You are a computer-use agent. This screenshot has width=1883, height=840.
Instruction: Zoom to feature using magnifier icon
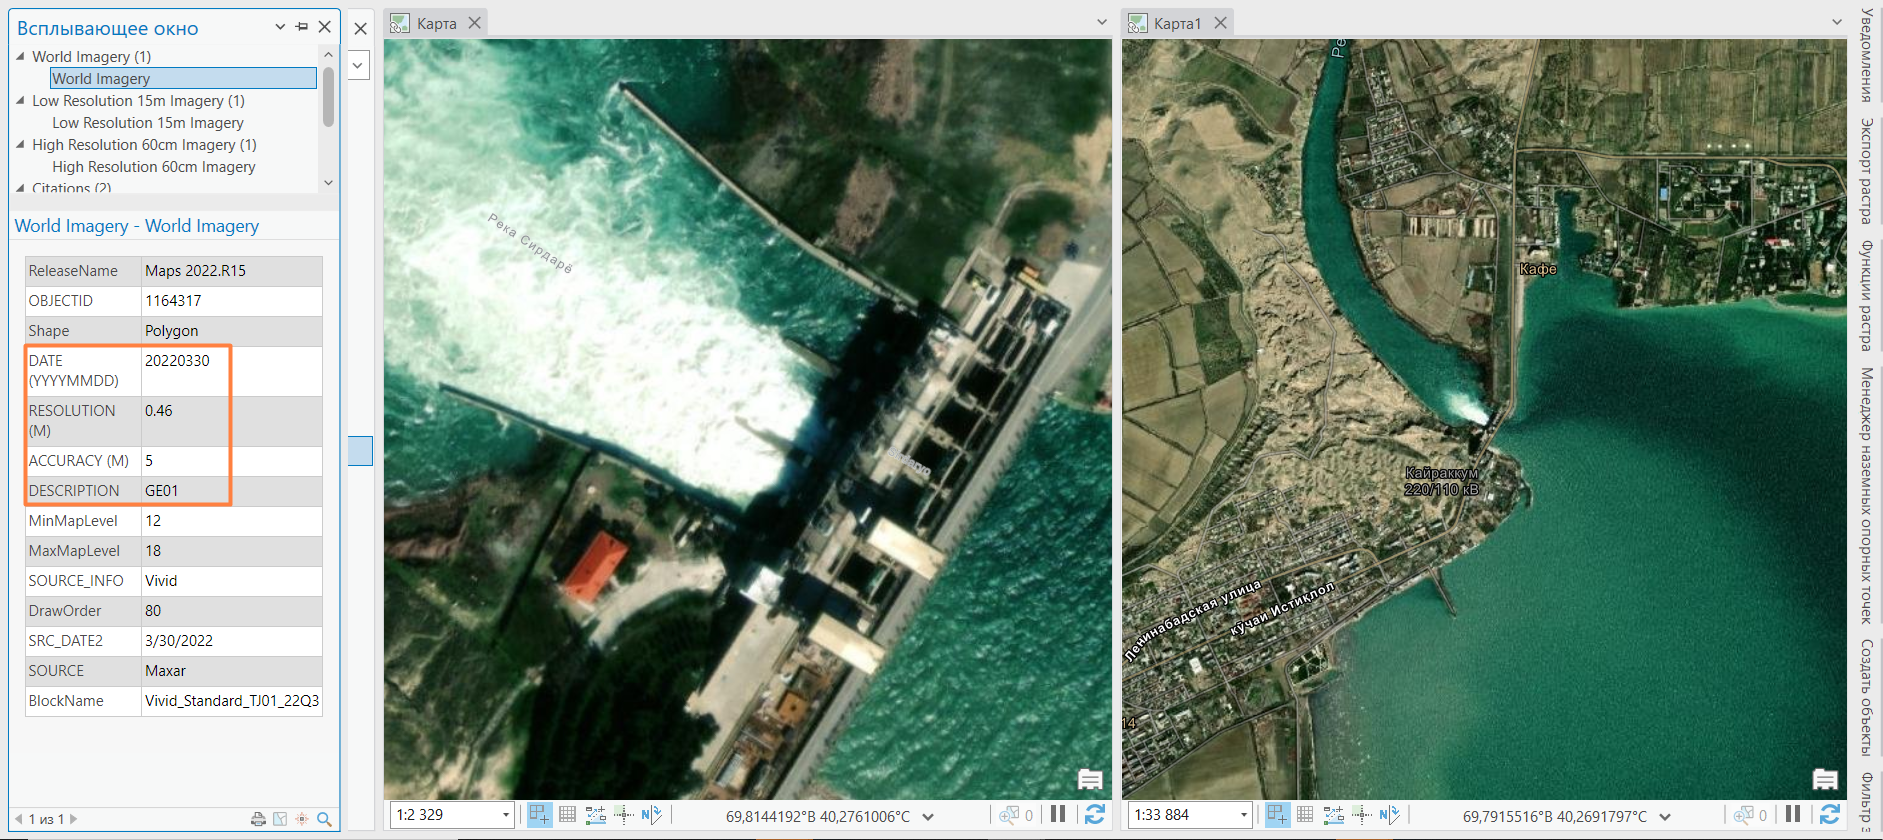[x=324, y=819]
